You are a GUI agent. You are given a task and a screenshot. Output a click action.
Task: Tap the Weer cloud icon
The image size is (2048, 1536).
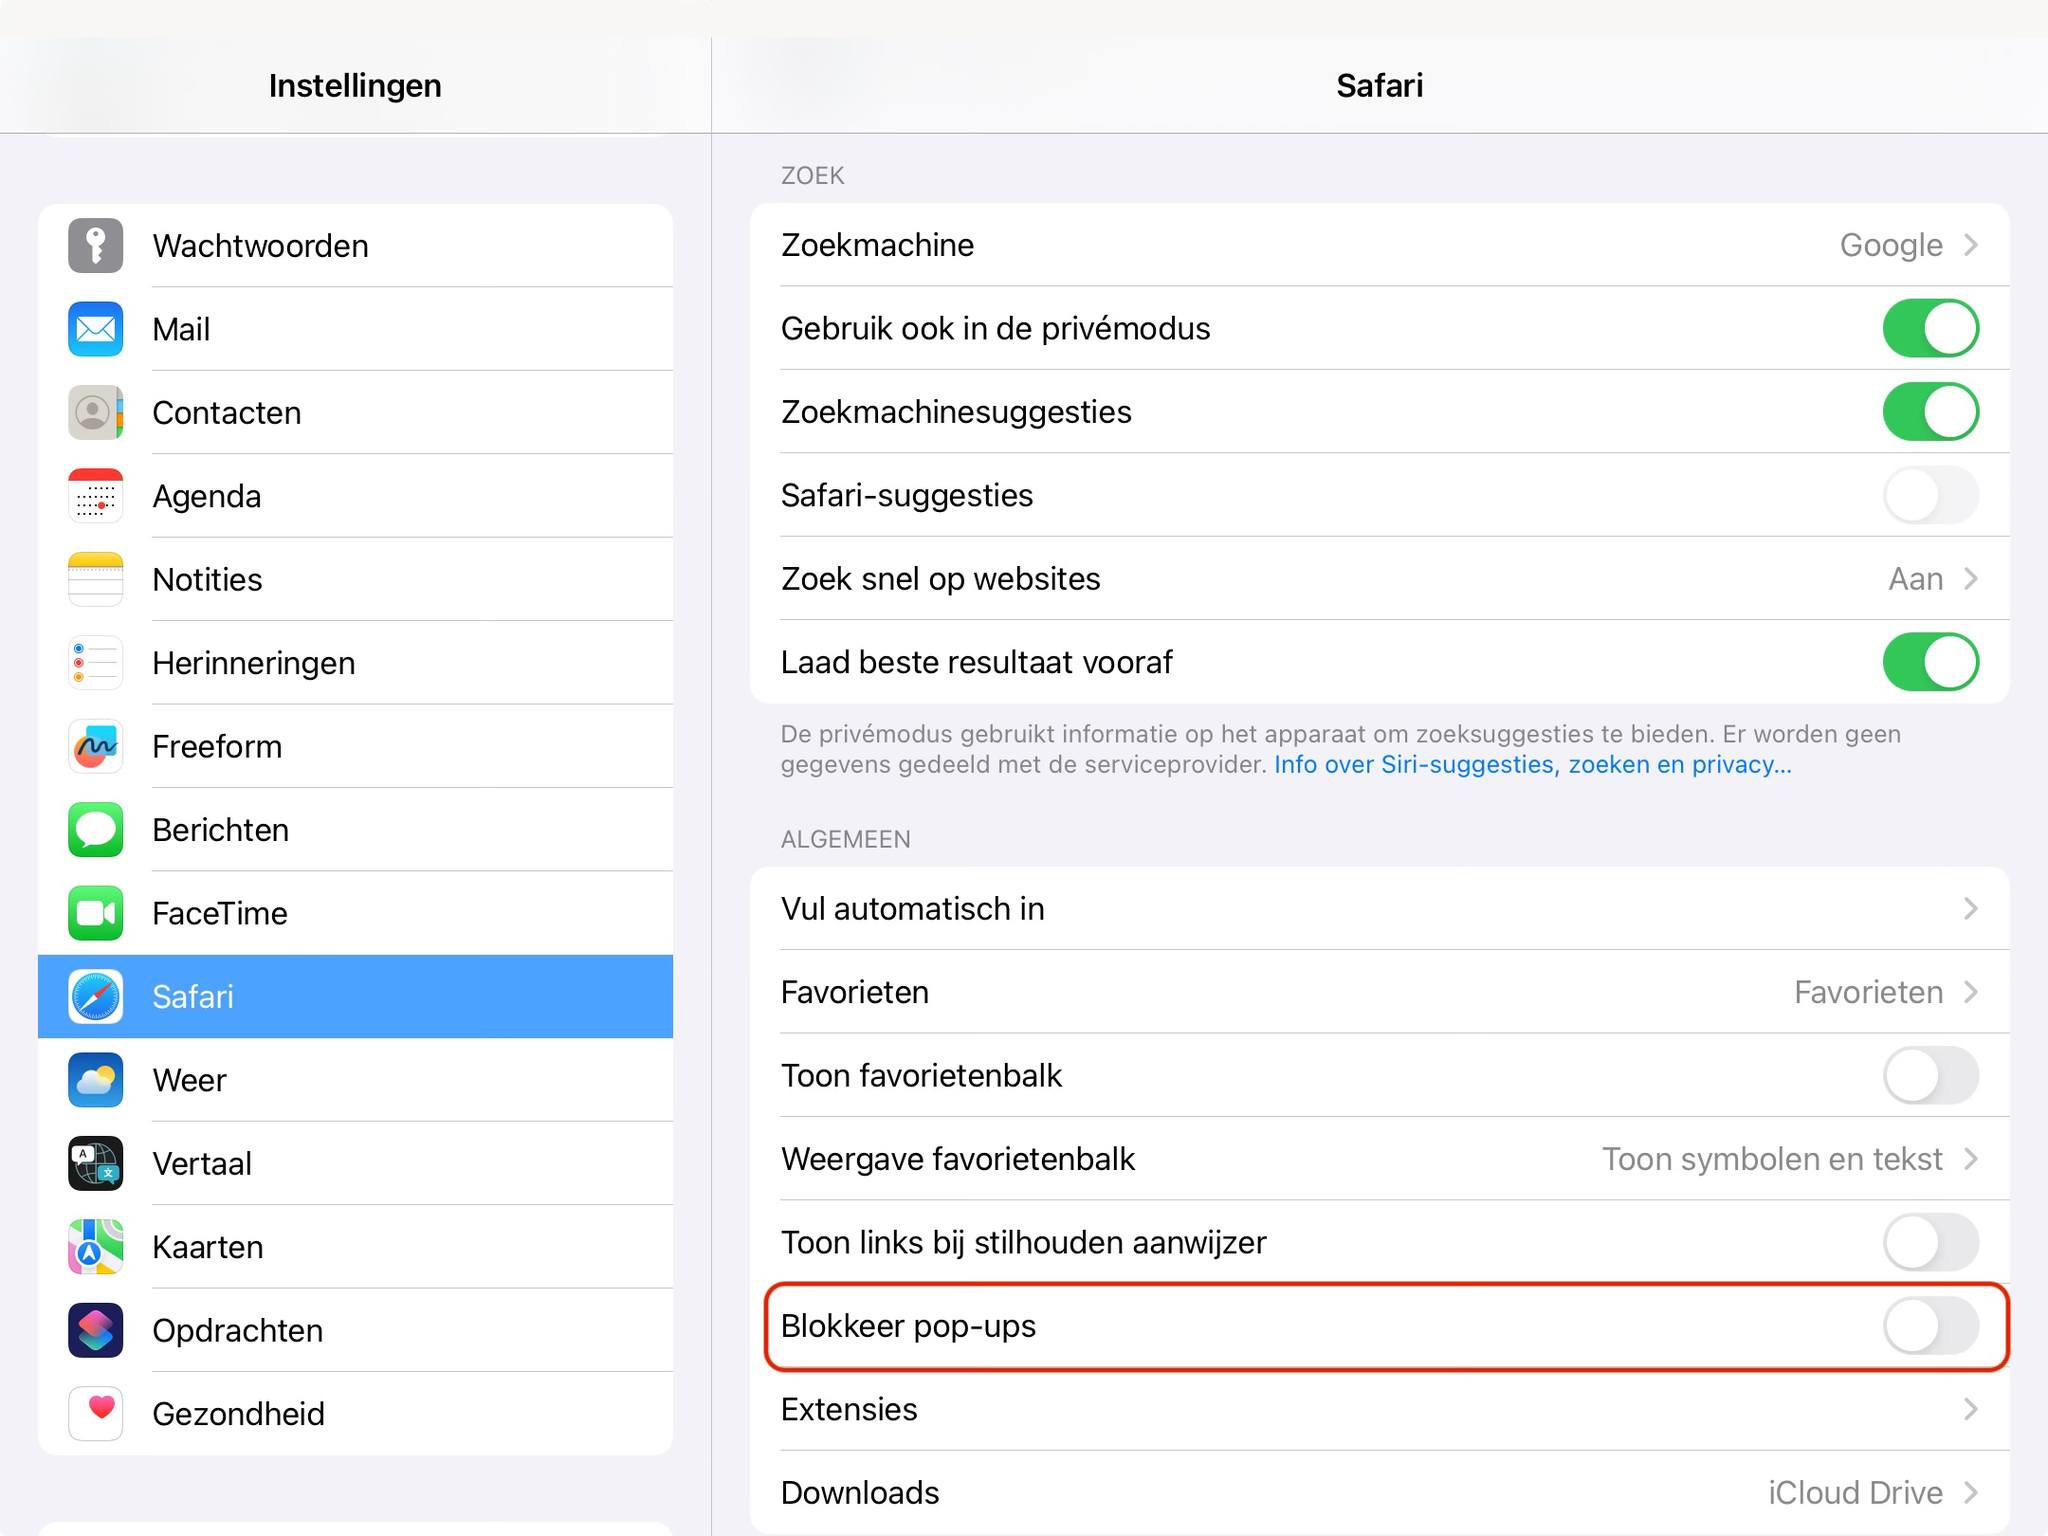(96, 1080)
